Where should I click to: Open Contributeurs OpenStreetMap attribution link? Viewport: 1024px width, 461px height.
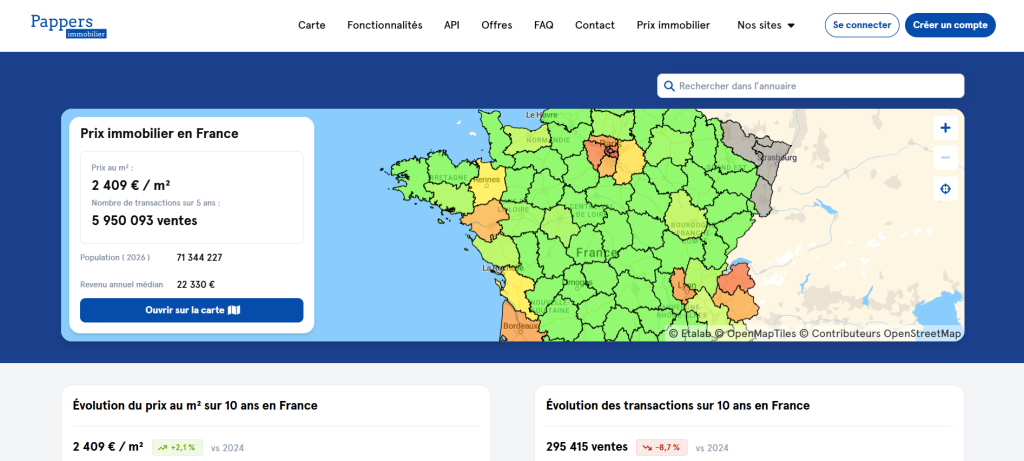click(x=880, y=334)
